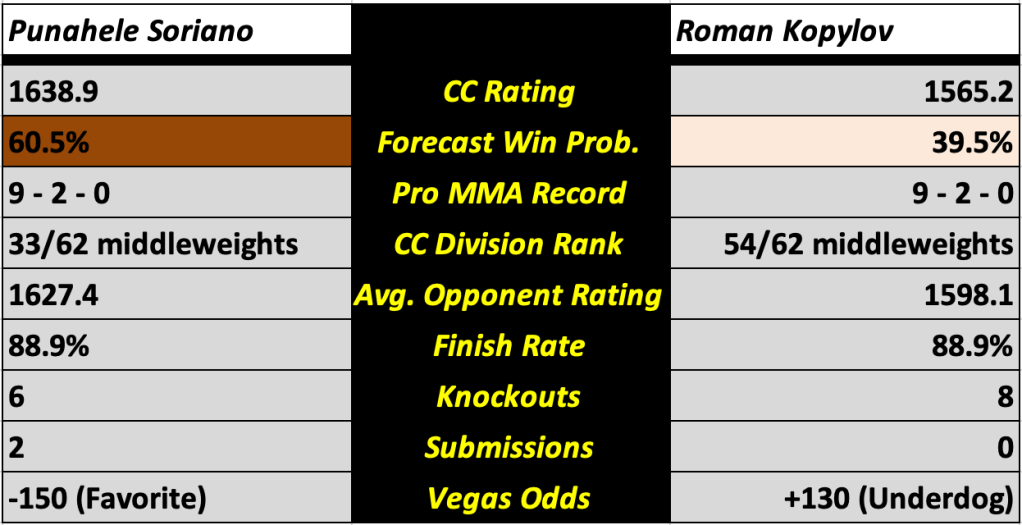Click the 54/62 middleweights cell
Viewport: 1022px width, 525px height.
868,244
